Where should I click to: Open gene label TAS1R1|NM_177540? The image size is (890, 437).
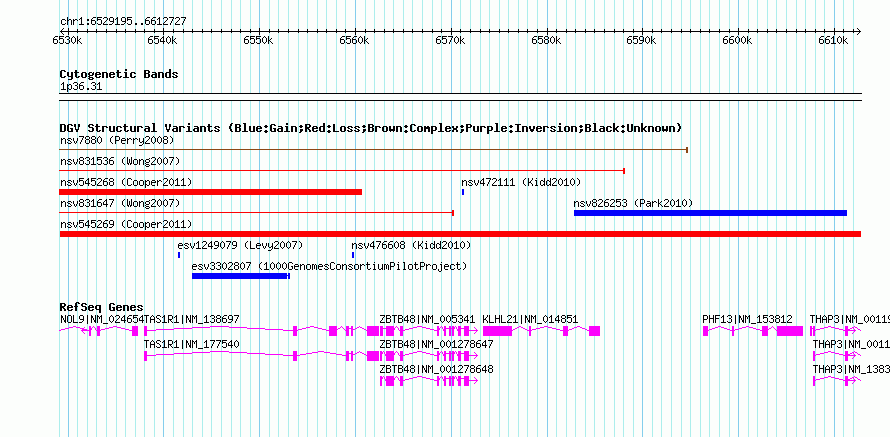(x=192, y=344)
